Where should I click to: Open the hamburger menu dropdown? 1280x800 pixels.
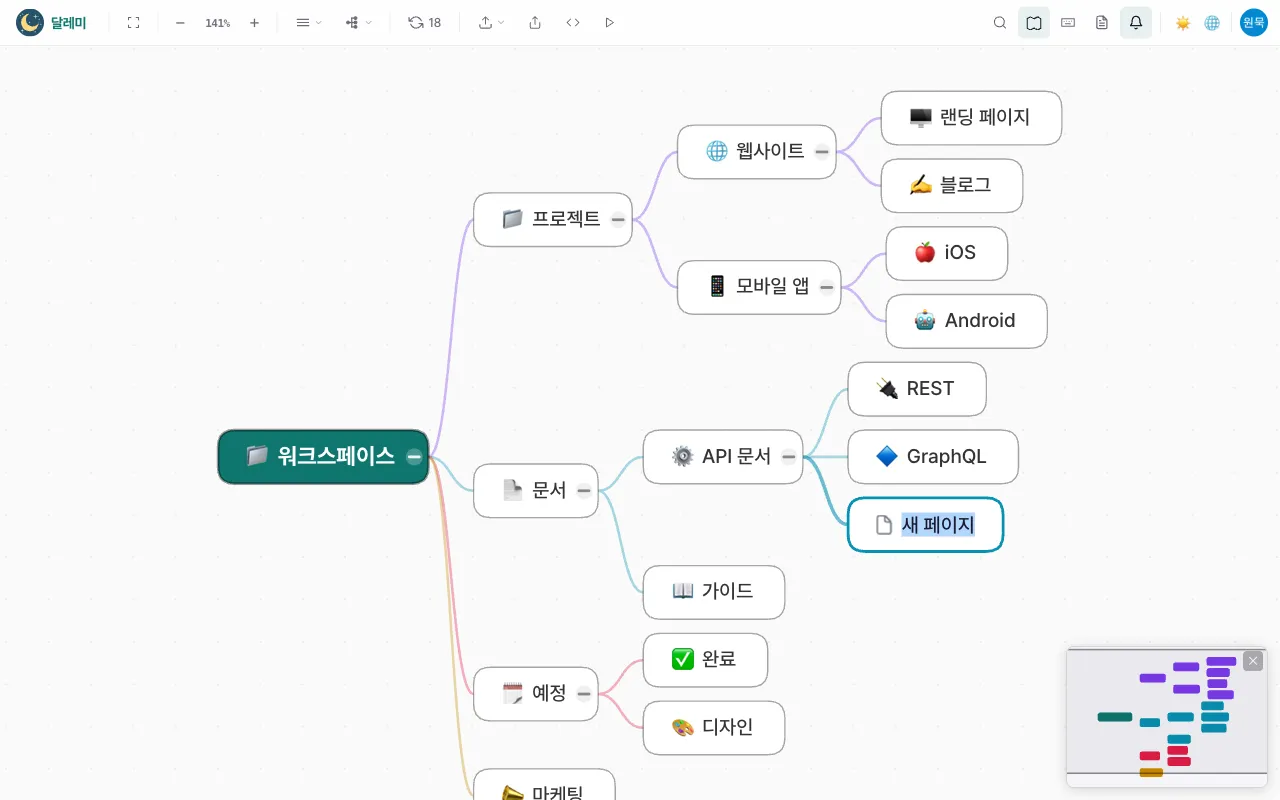pyautogui.click(x=308, y=22)
